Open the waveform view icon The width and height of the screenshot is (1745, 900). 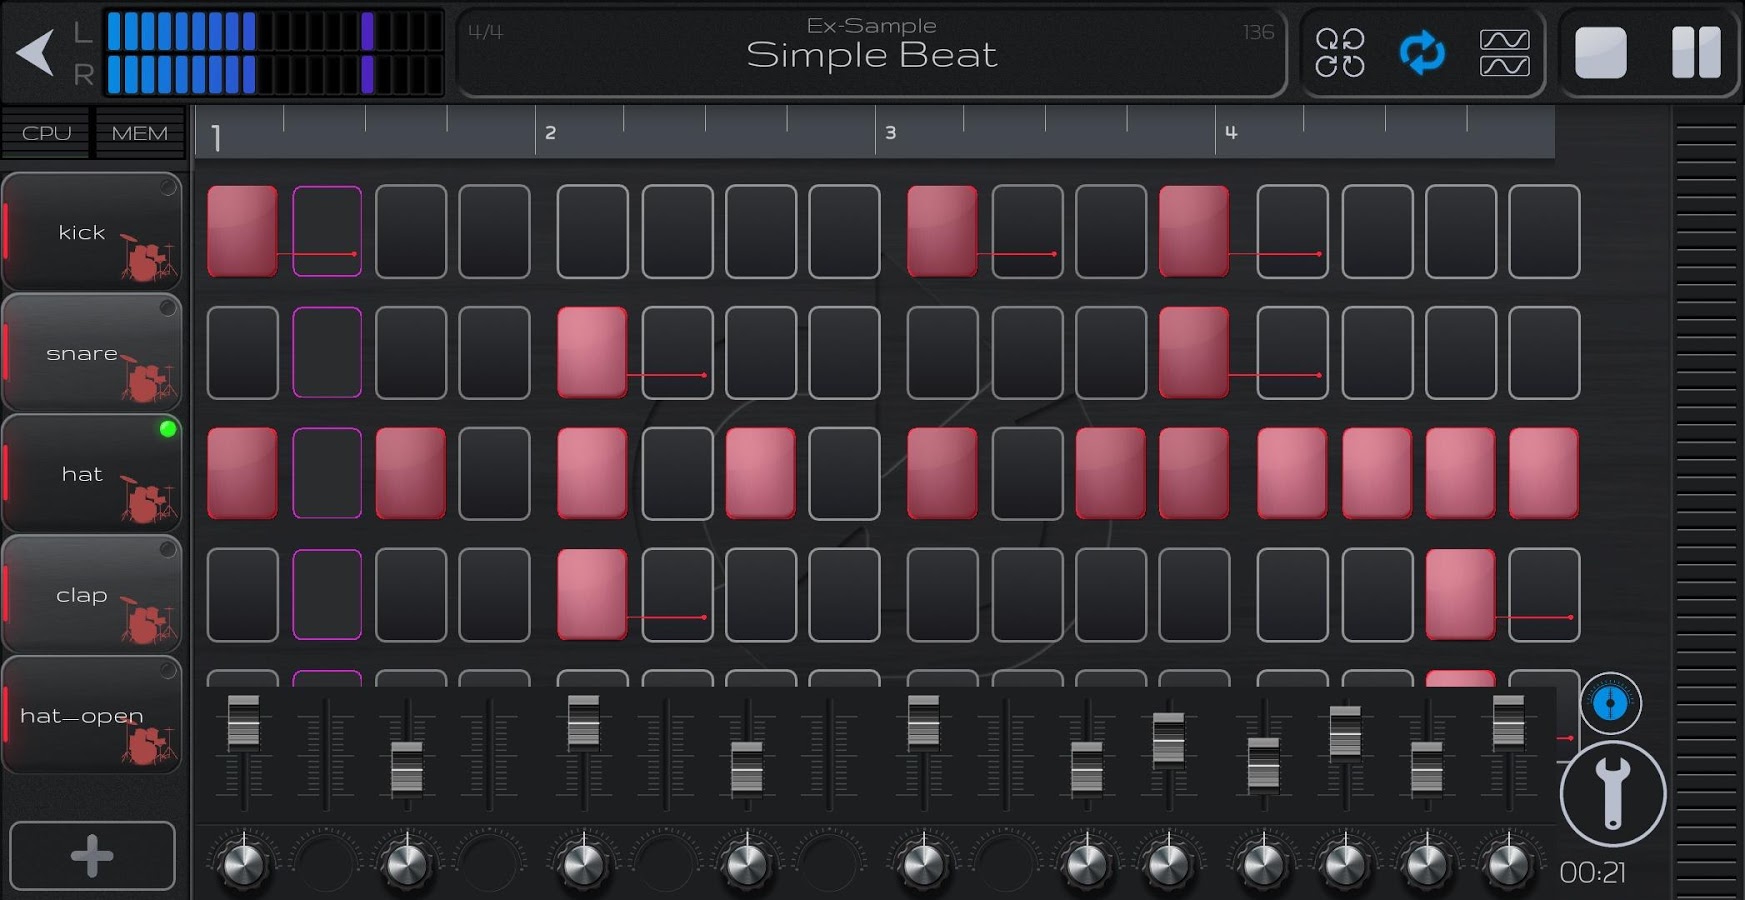(x=1504, y=53)
